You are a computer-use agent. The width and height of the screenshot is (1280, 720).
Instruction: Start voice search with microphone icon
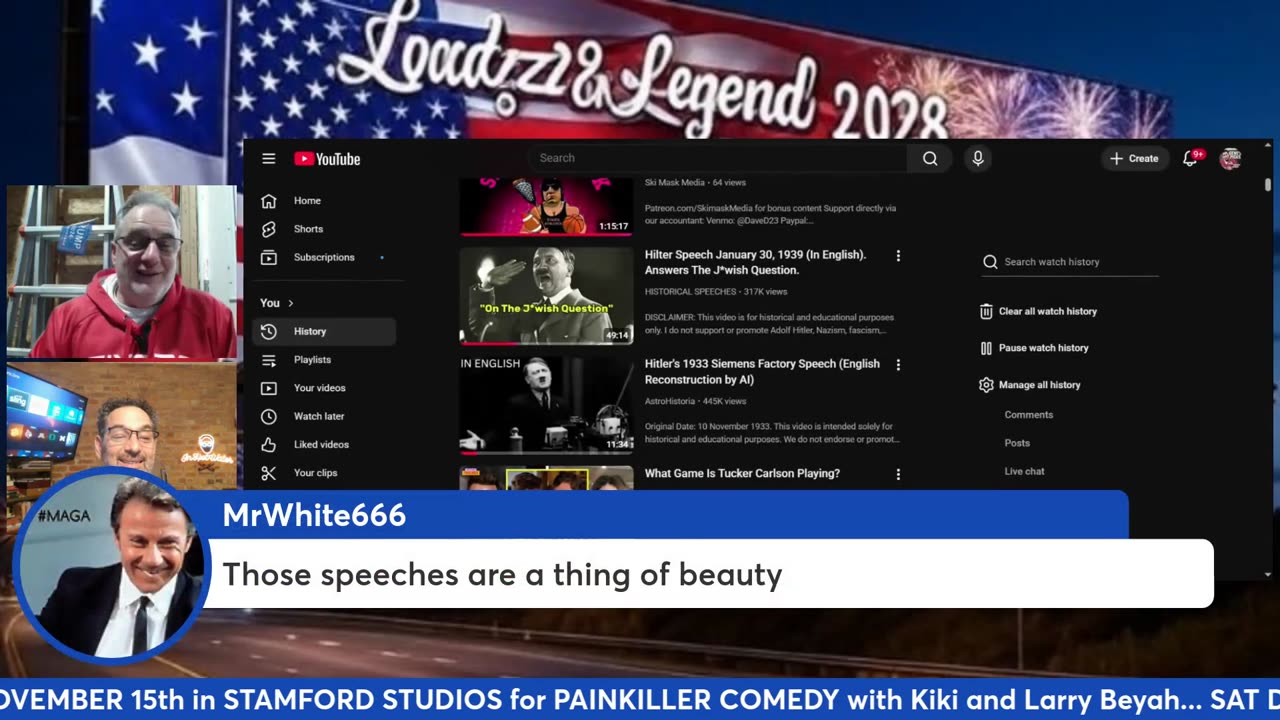pos(978,158)
